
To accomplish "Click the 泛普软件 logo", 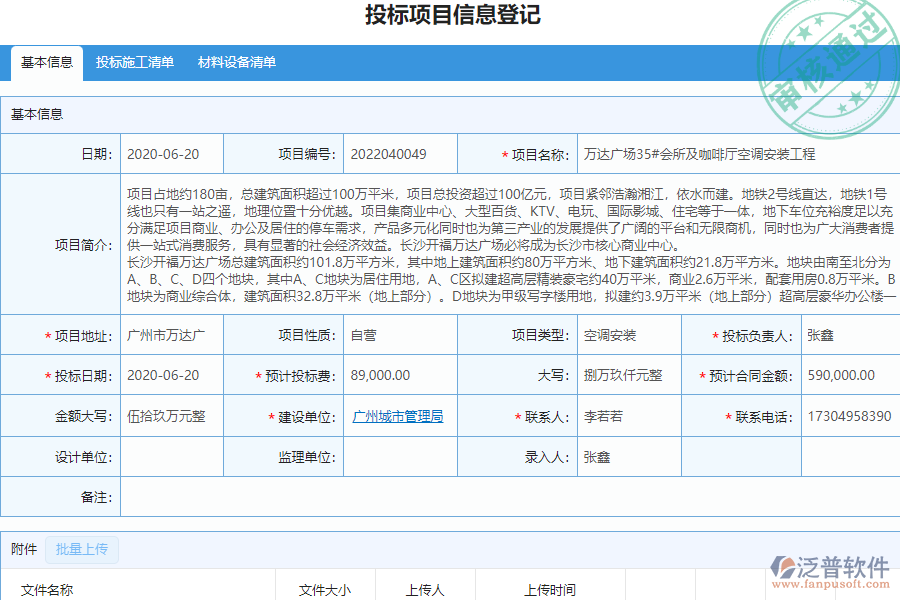I will coord(825,565).
